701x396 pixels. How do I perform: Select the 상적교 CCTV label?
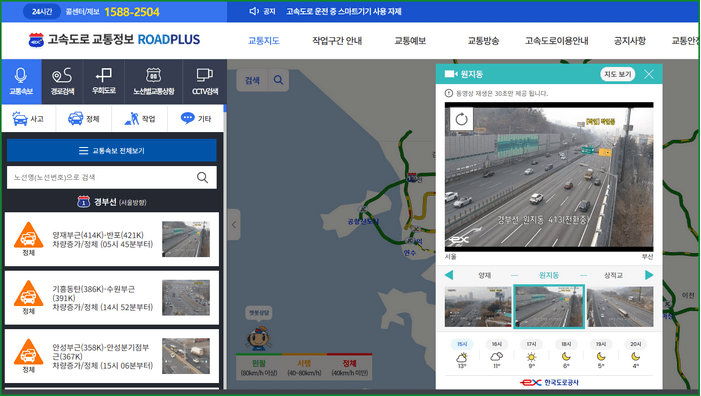613,275
